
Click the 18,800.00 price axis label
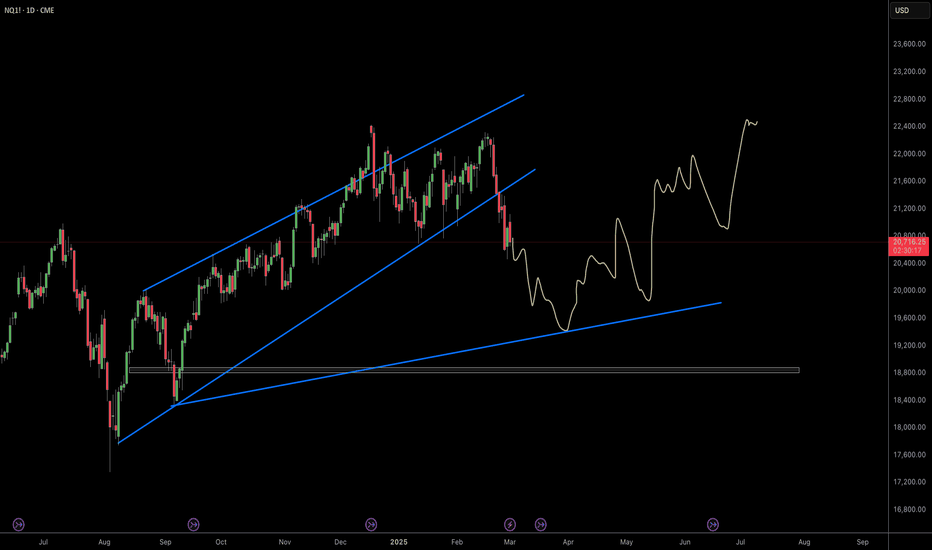point(909,372)
